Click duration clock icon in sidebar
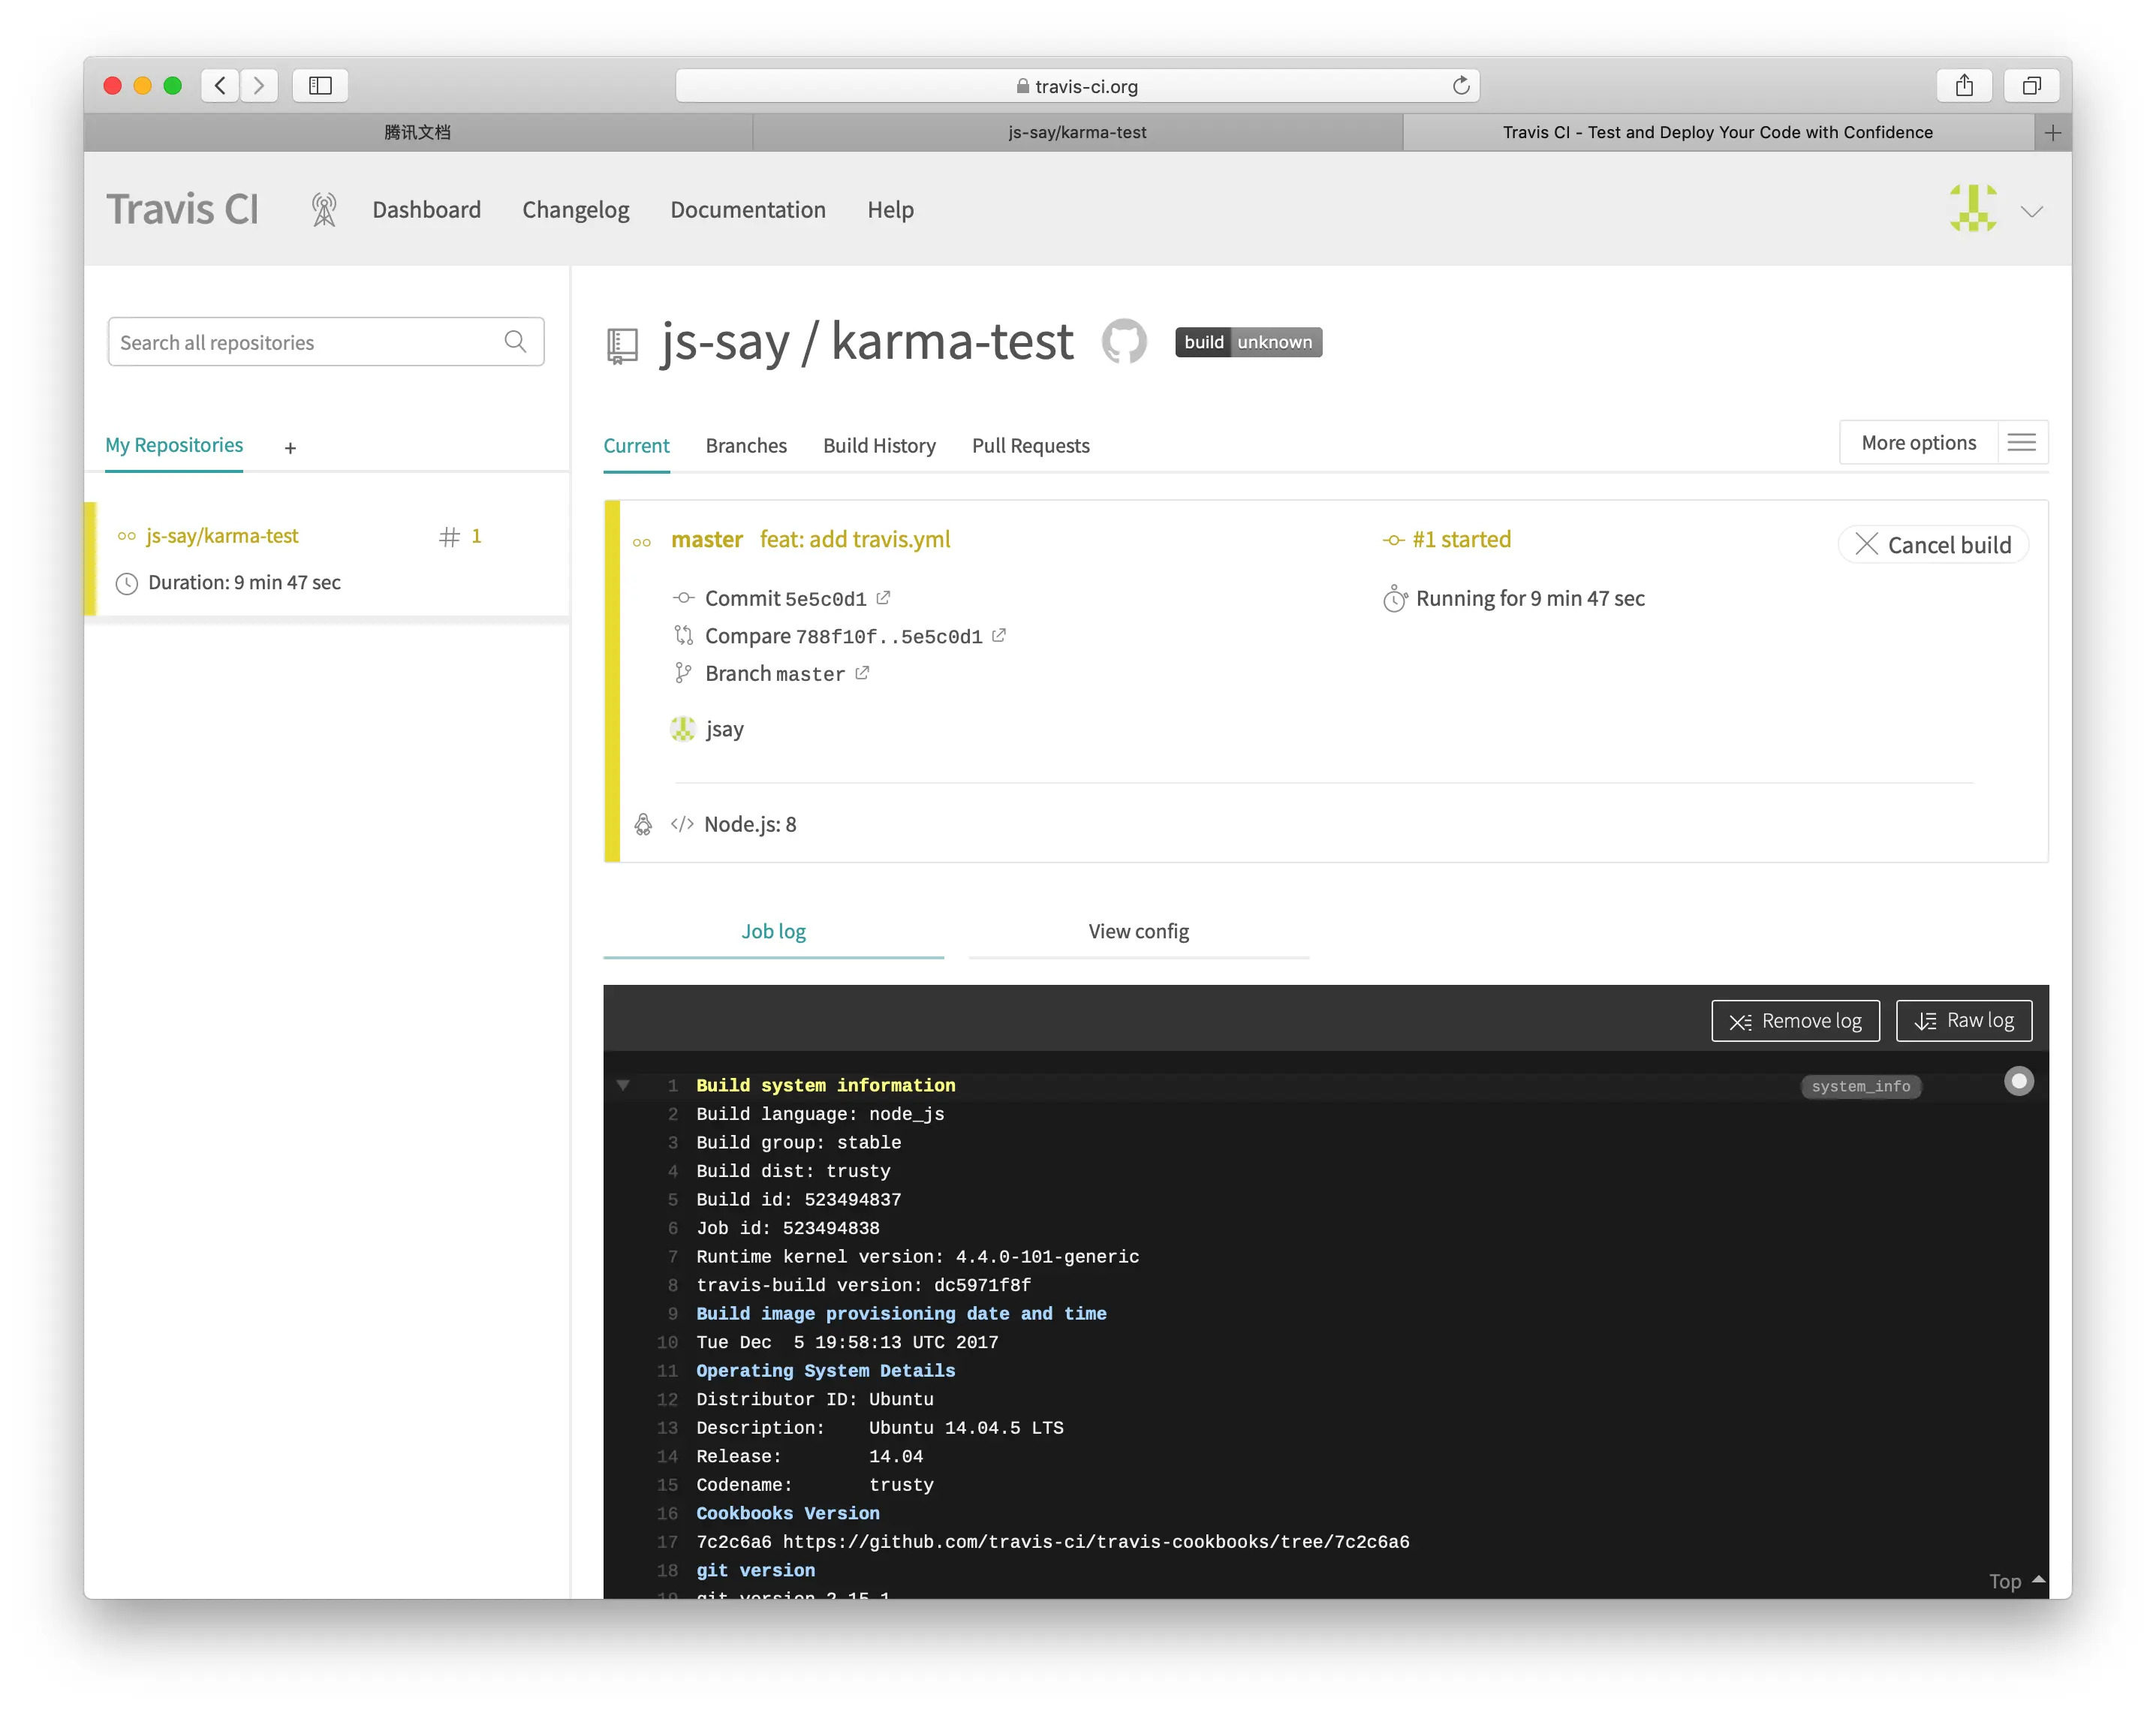Viewport: 2156px width, 1710px height. tap(126, 583)
